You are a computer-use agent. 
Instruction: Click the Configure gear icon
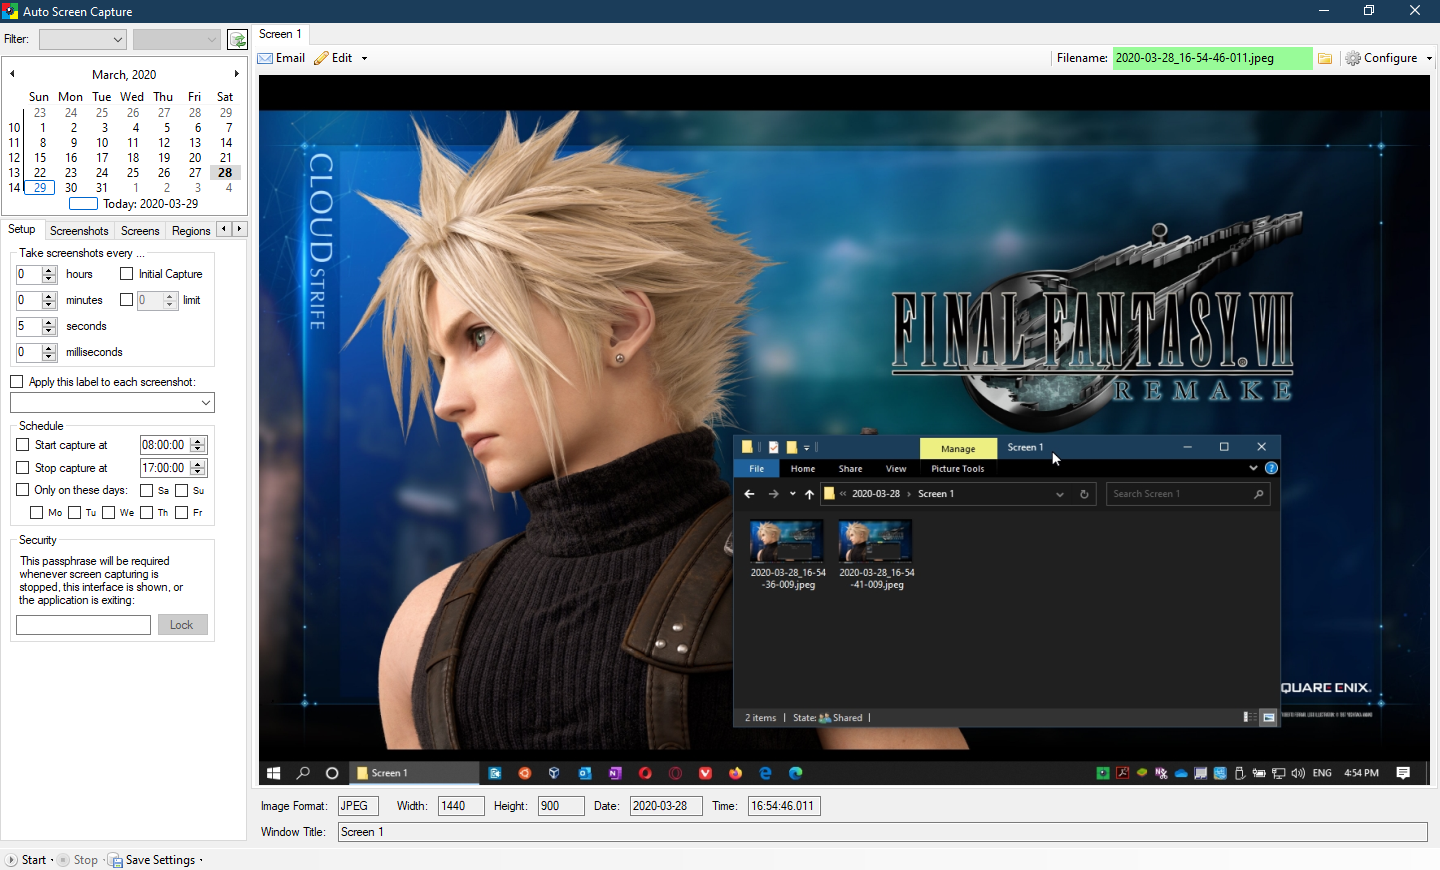tap(1353, 58)
